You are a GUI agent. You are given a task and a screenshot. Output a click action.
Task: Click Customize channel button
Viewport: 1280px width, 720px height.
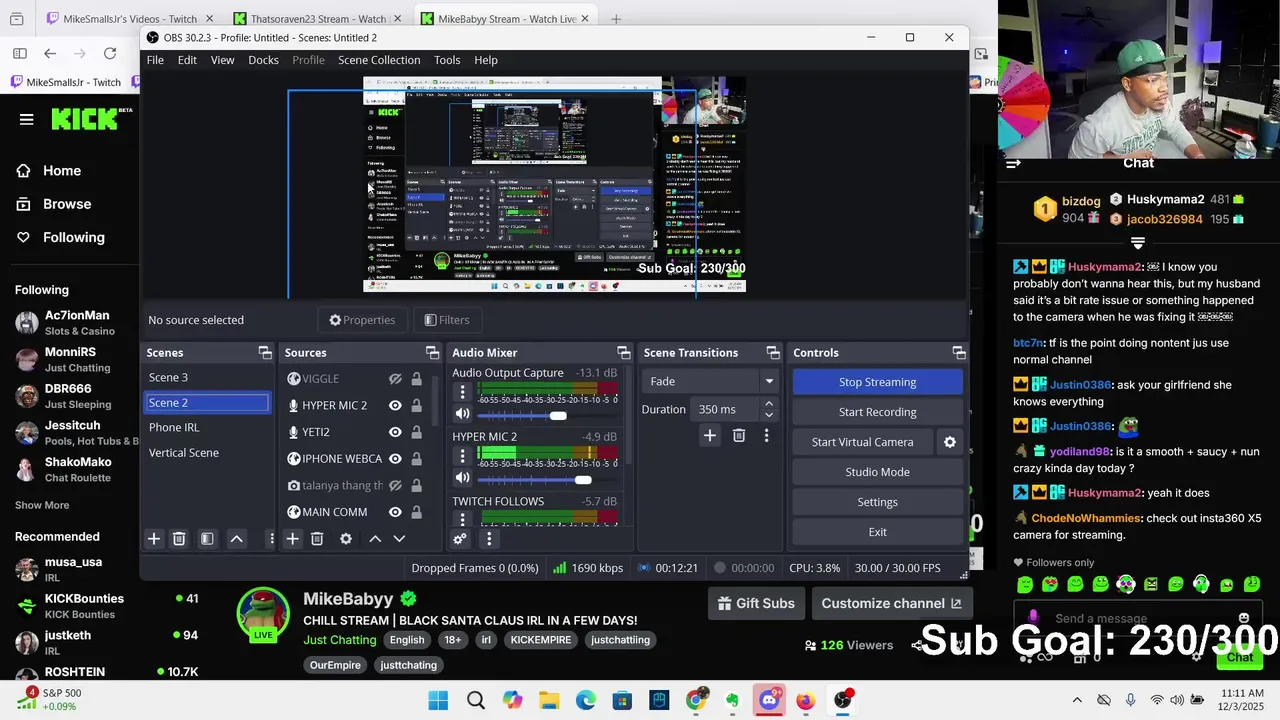[891, 603]
